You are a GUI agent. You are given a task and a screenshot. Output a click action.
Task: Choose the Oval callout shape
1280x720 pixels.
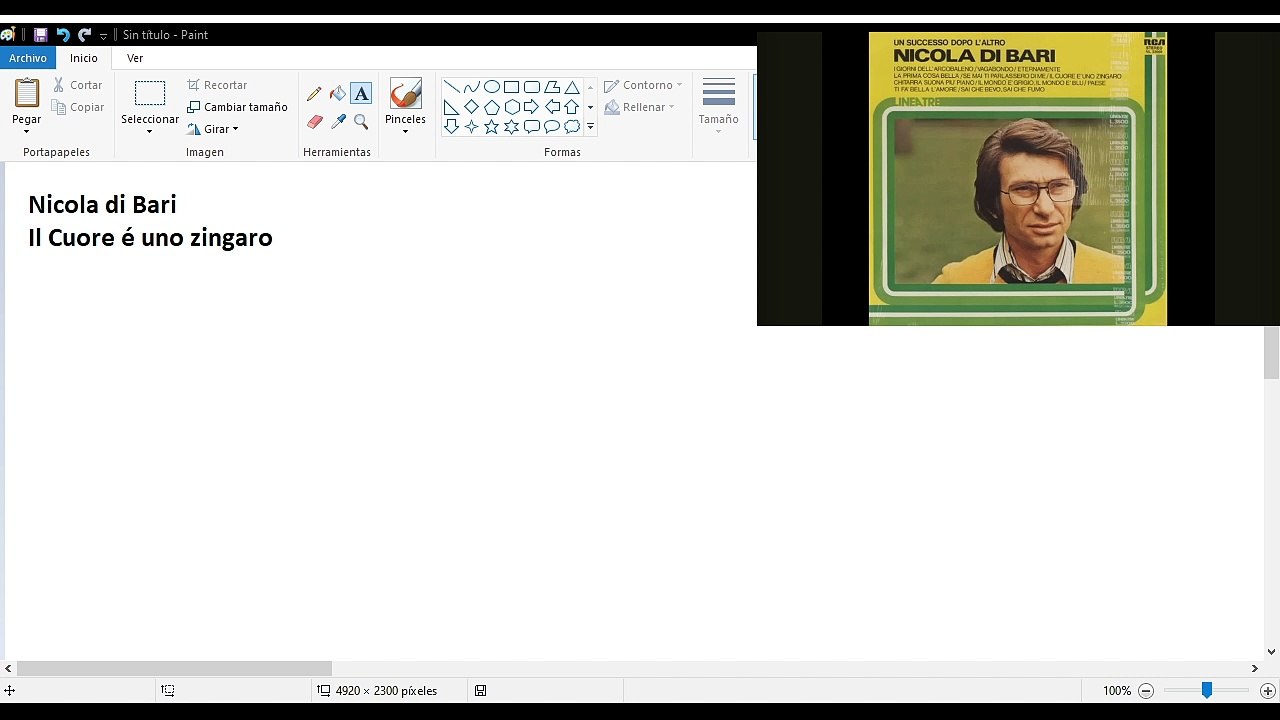(x=552, y=127)
